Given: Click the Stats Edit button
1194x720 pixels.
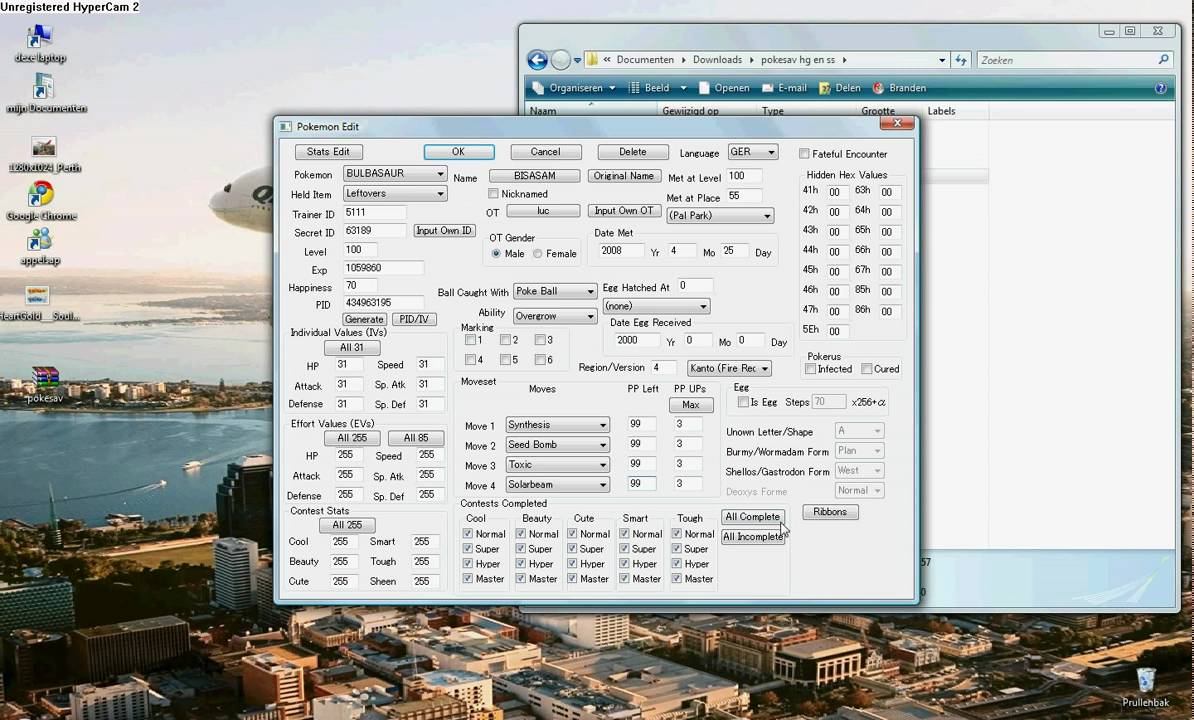Looking at the screenshot, I should pos(328,151).
